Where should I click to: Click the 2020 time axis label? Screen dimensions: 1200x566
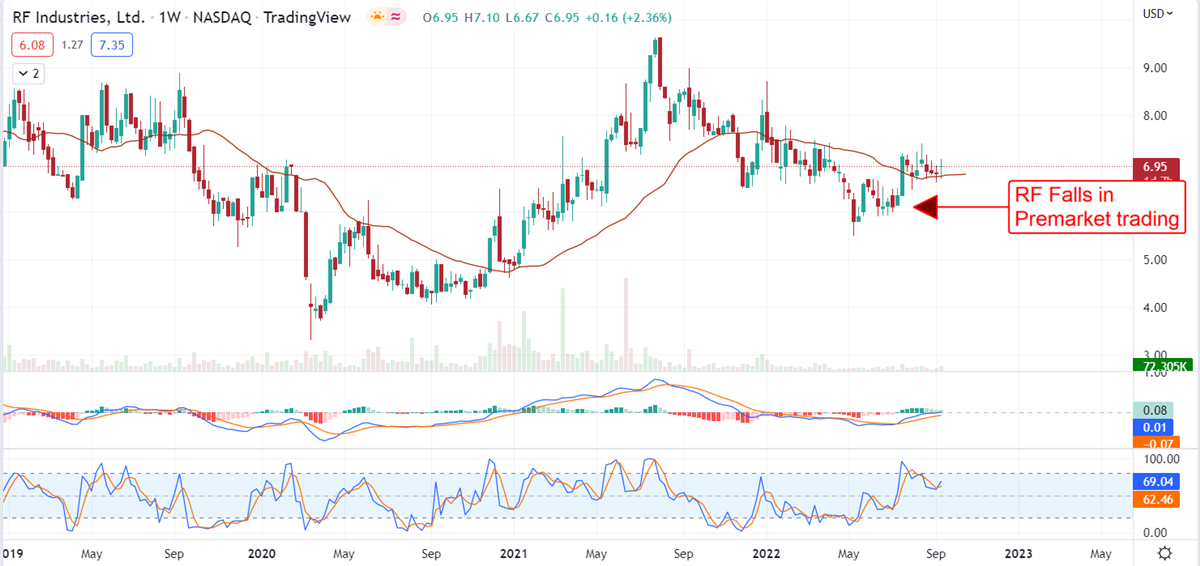[x=261, y=552]
